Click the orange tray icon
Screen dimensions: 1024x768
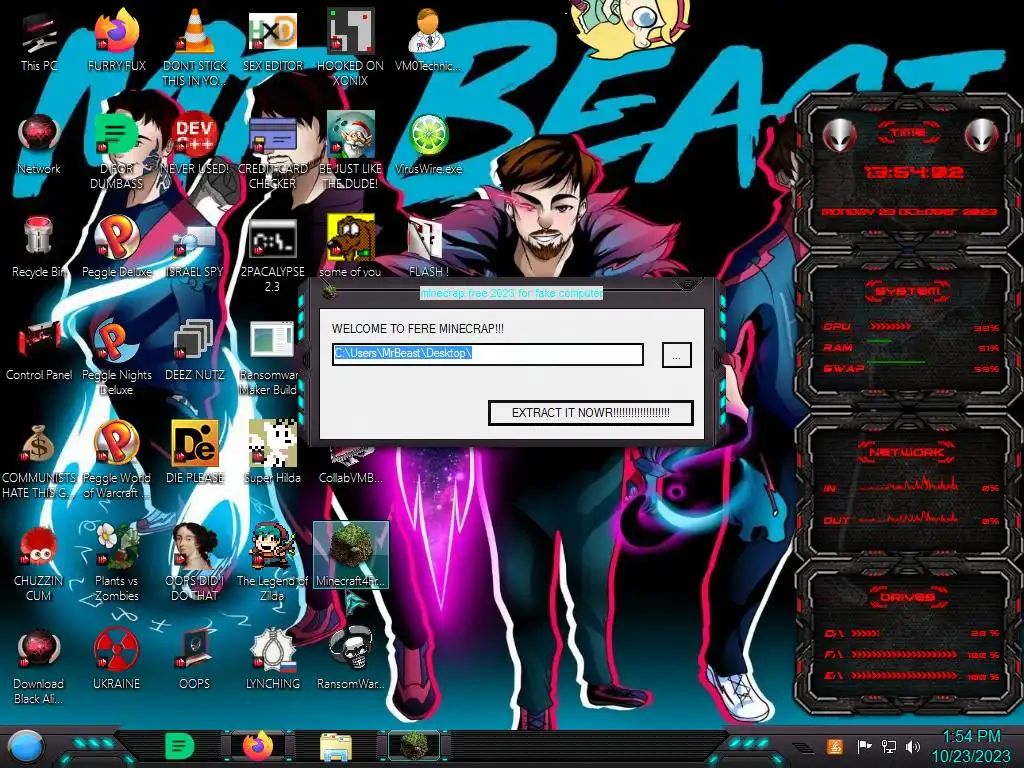(835, 746)
